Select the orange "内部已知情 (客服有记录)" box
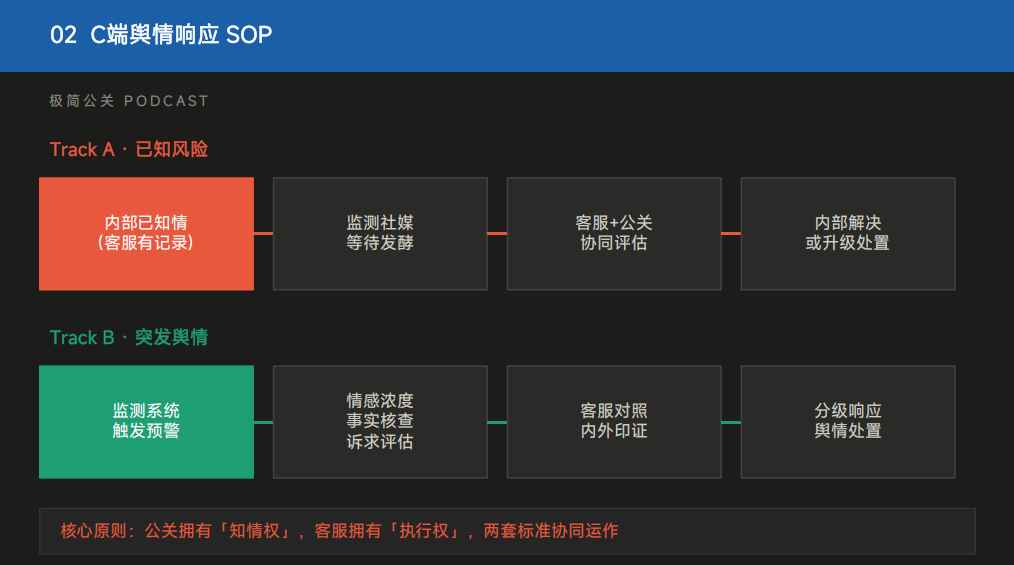The width and height of the screenshot is (1014, 565). [x=146, y=233]
